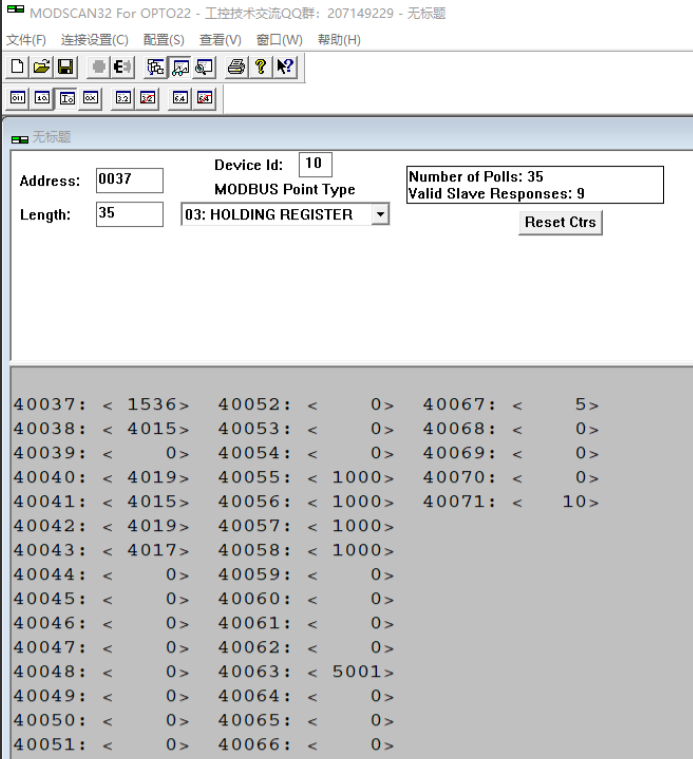Open the 查看(V) menu

point(220,40)
